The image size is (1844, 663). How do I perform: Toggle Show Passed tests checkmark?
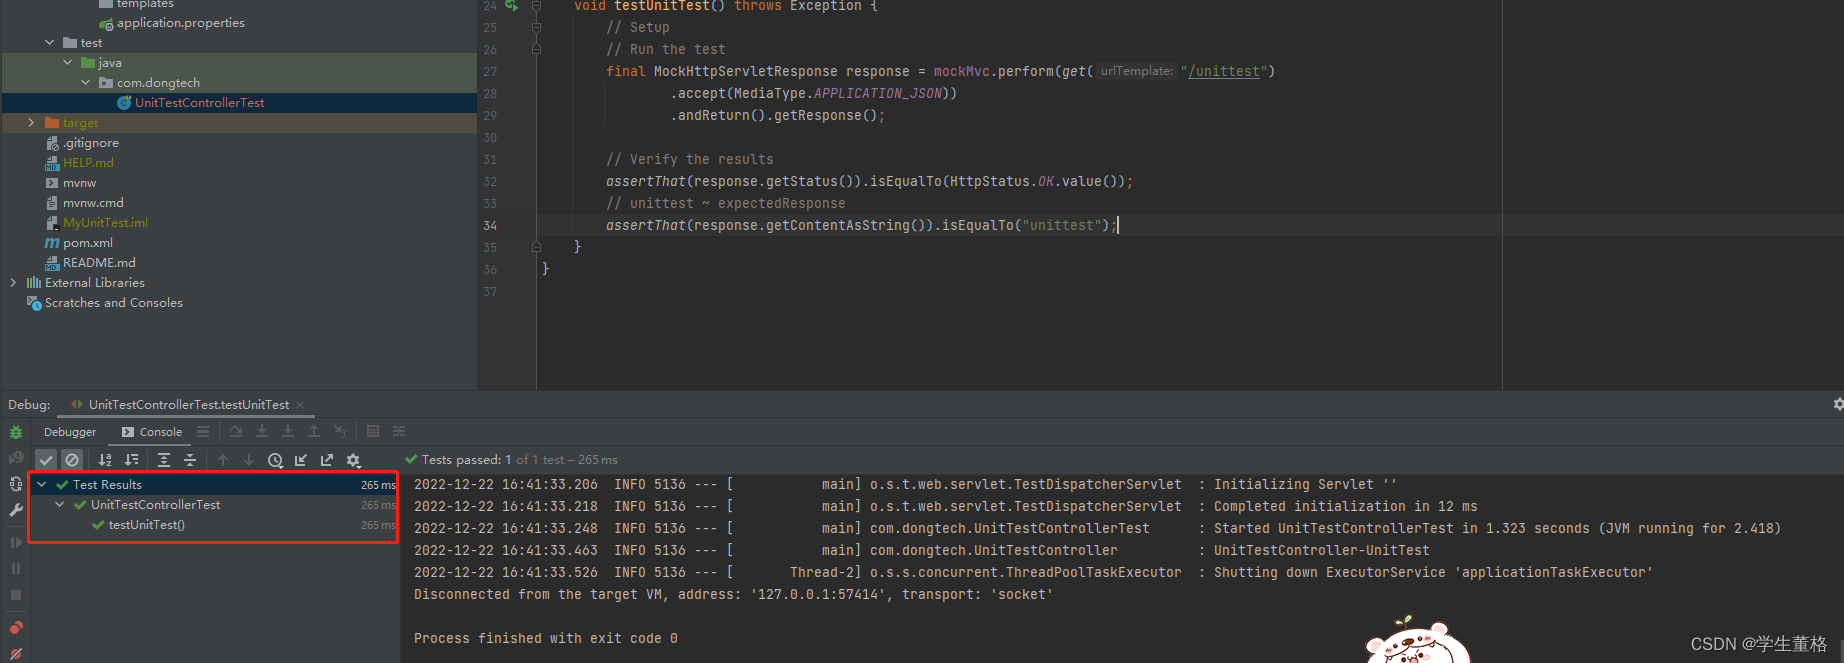[46, 460]
